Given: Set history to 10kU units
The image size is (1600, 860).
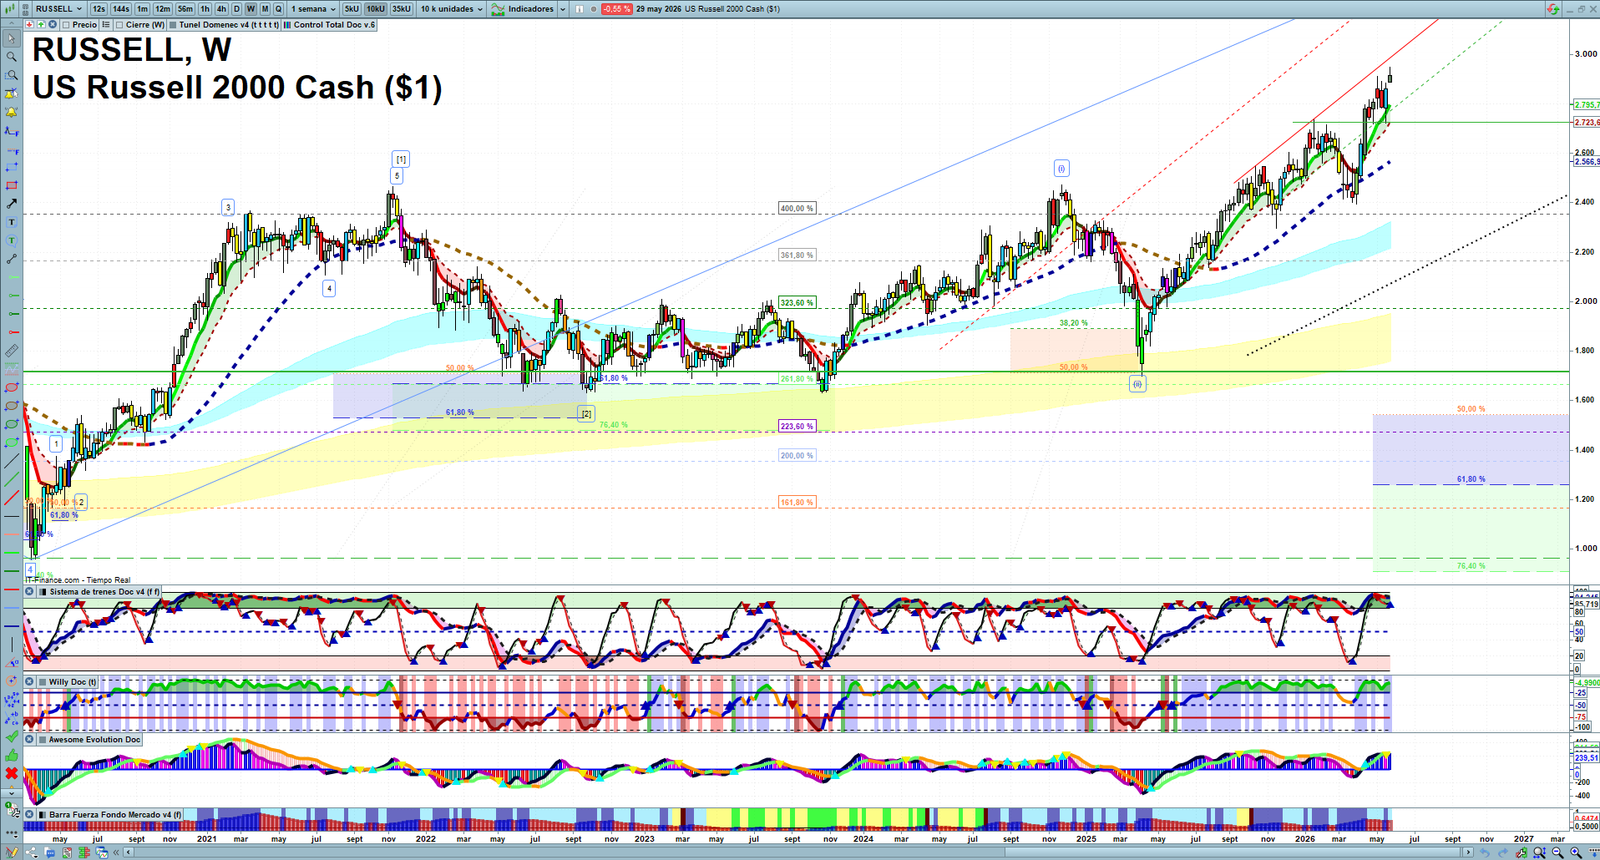Looking at the screenshot, I should 376,9.
